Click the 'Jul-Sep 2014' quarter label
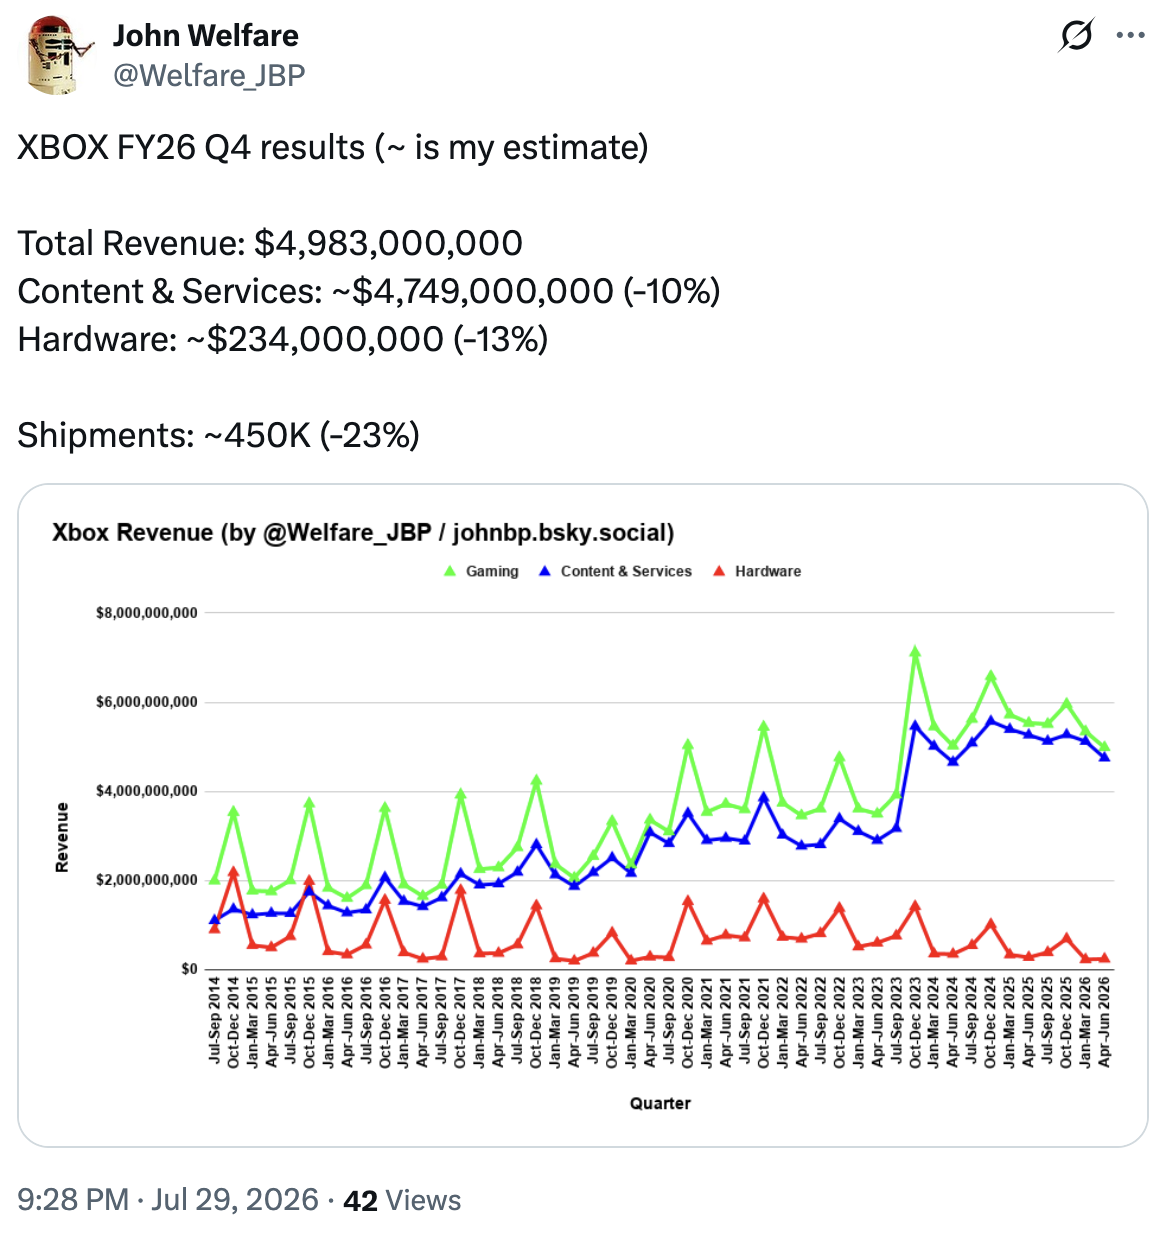1174x1246 pixels. pyautogui.click(x=214, y=1022)
